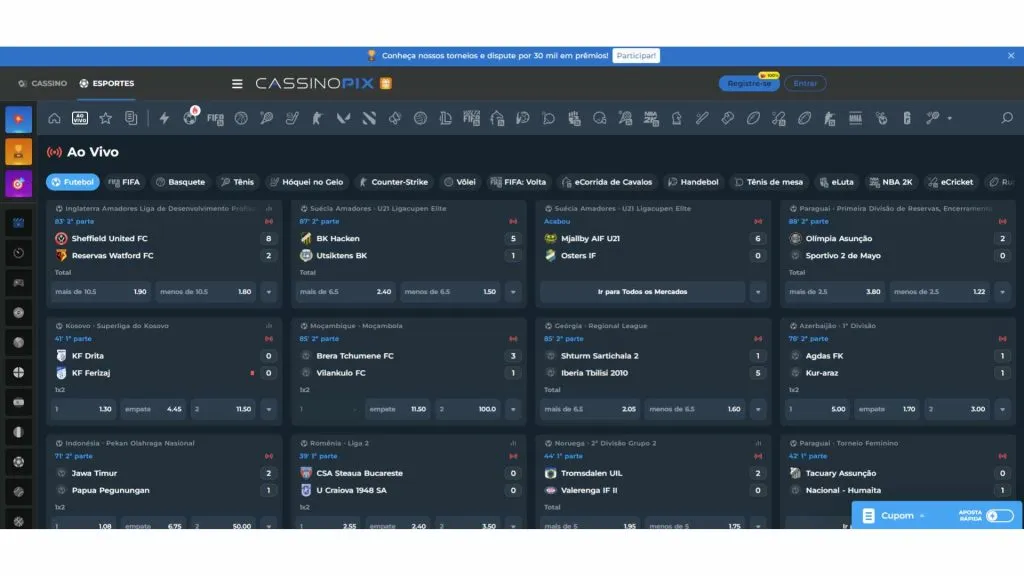Click the hamburger menu icon beside logo

237,84
